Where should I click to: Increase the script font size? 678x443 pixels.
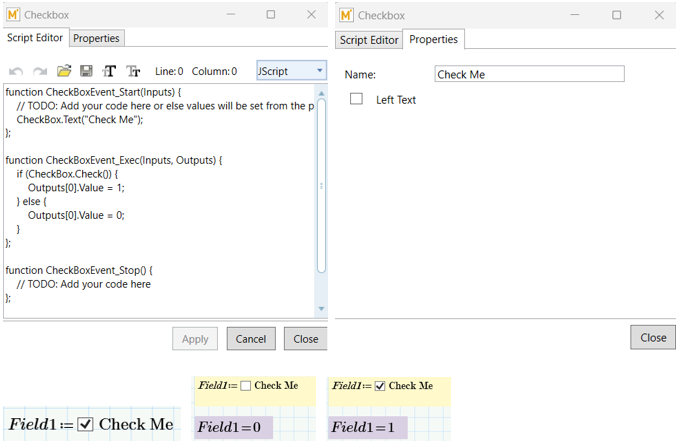(x=110, y=71)
